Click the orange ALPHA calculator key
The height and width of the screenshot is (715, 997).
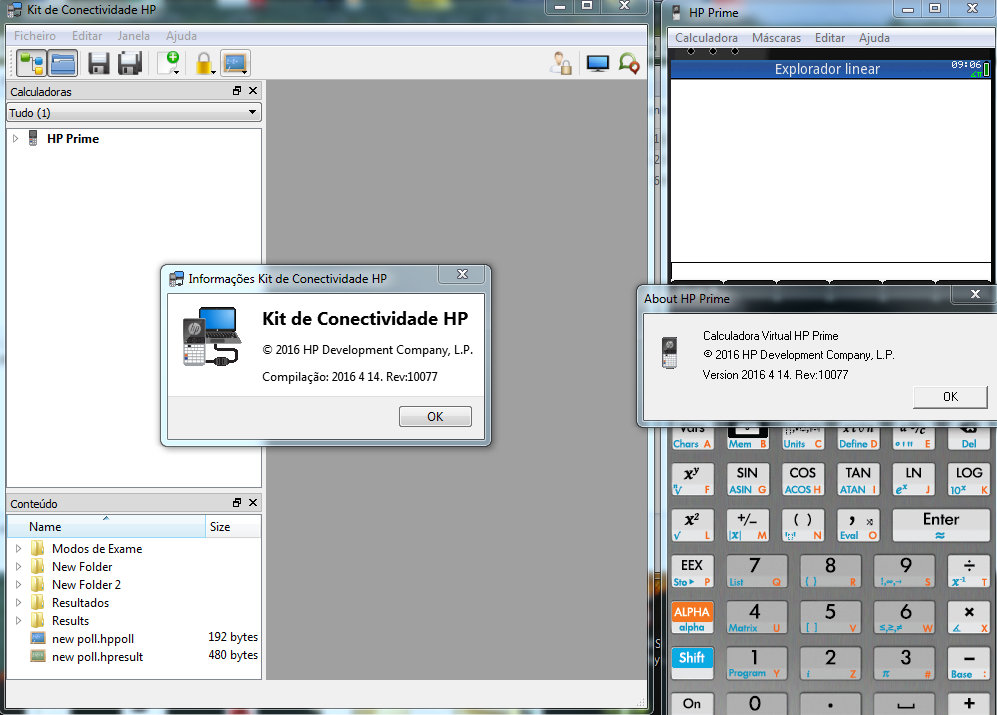[x=692, y=617]
